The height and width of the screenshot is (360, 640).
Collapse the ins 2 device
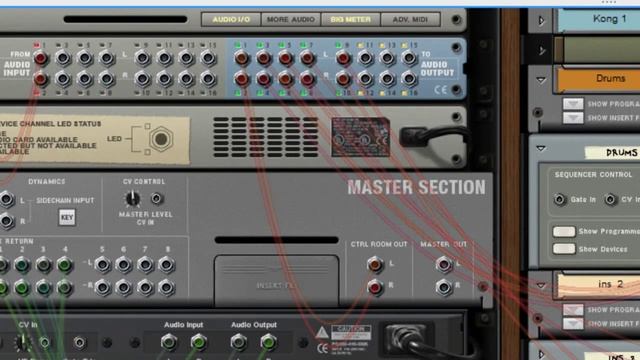541,285
